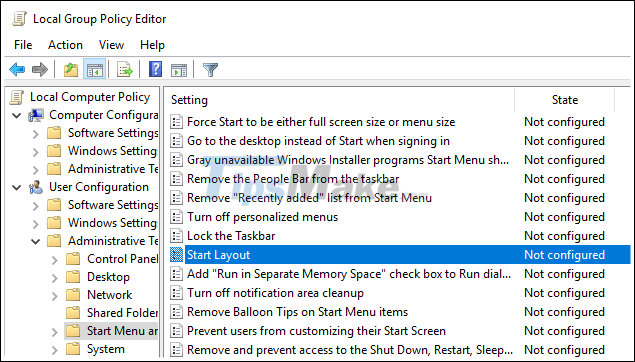Open Help via the question mark icon
This screenshot has width=635, height=362.
155,69
